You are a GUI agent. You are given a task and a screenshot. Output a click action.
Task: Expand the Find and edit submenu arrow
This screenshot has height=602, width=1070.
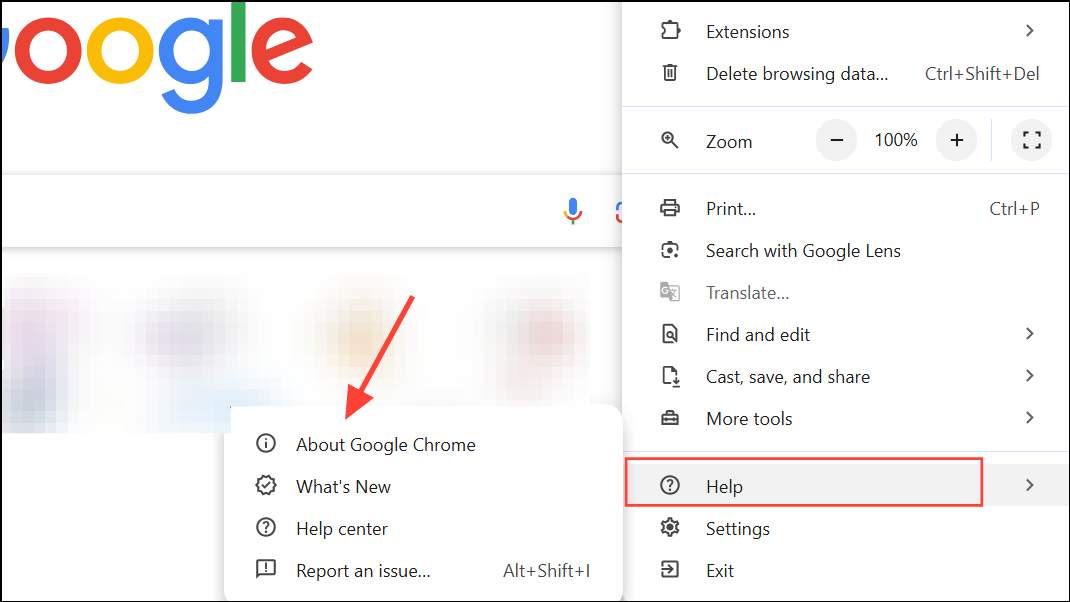tap(1030, 334)
